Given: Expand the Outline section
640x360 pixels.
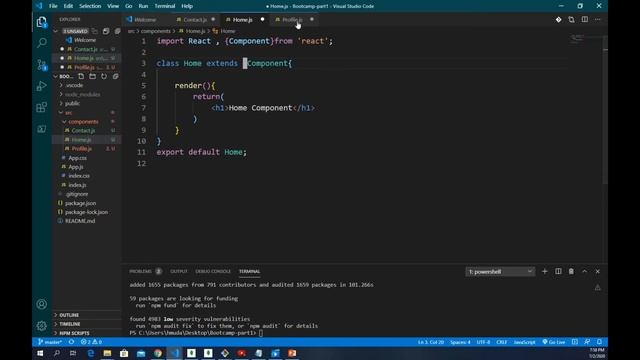Looking at the screenshot, I should point(69,315).
